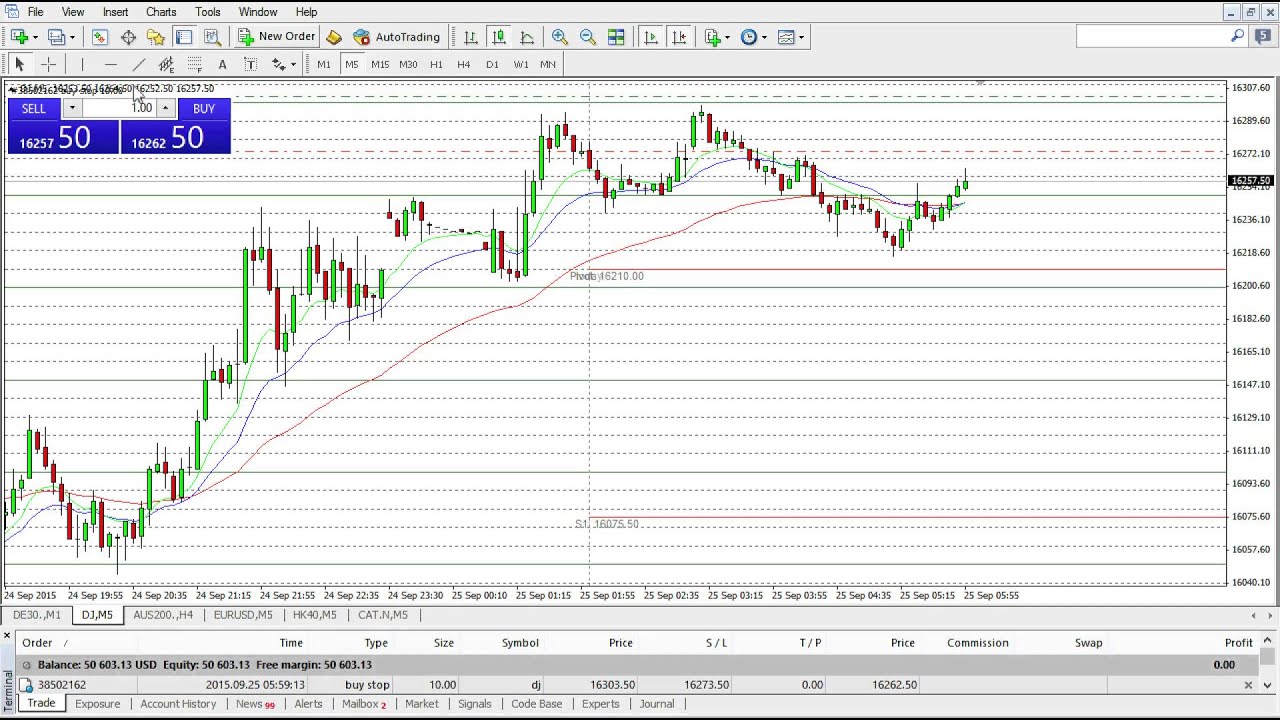Switch timeframe to D1
The height and width of the screenshot is (720, 1280).
click(x=492, y=64)
